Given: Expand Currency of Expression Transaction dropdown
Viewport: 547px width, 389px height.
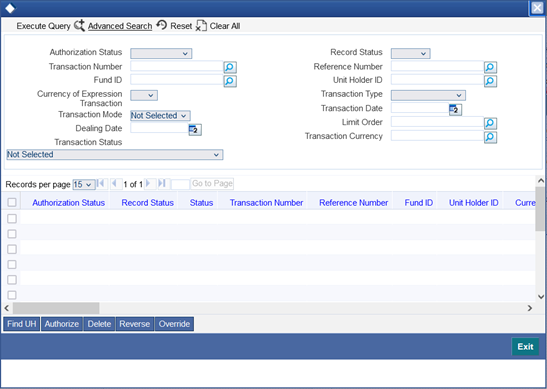Looking at the screenshot, I should coord(144,95).
